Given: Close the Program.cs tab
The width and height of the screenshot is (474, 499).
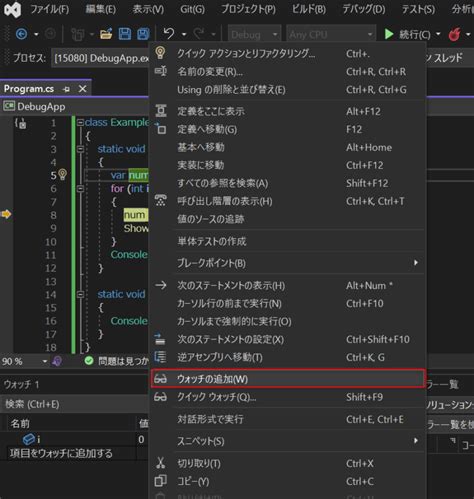Looking at the screenshot, I should coord(82,89).
